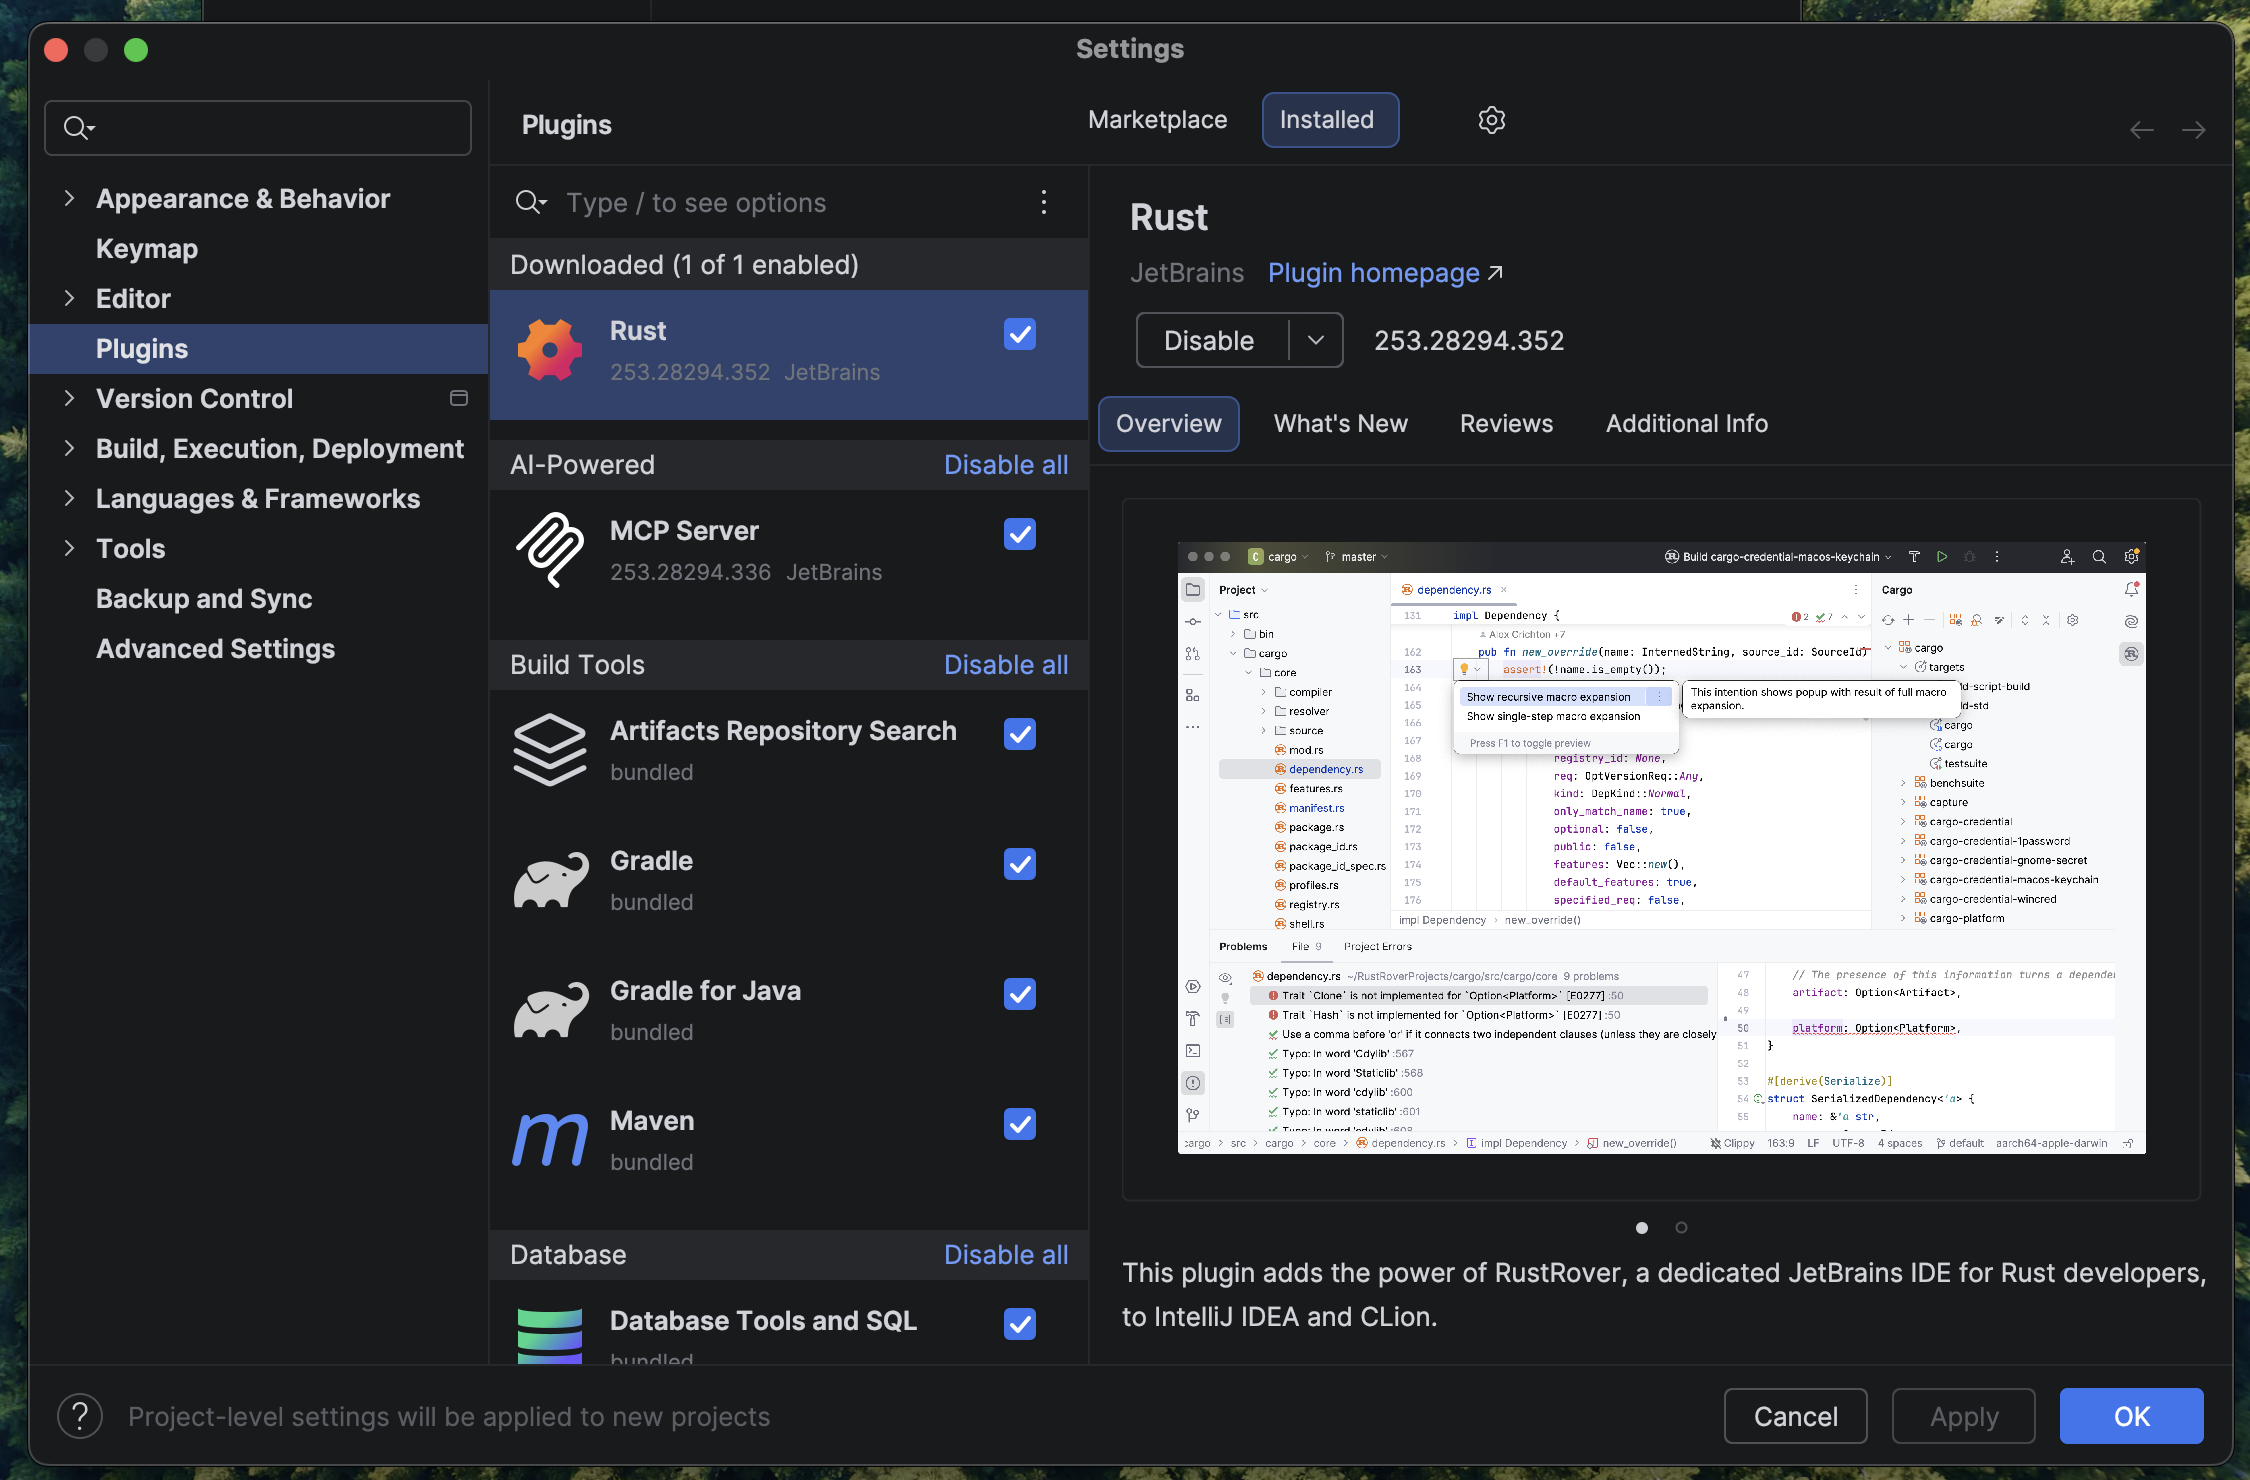This screenshot has width=2250, height=1480.
Task: Open the What's New tab
Action: point(1340,423)
